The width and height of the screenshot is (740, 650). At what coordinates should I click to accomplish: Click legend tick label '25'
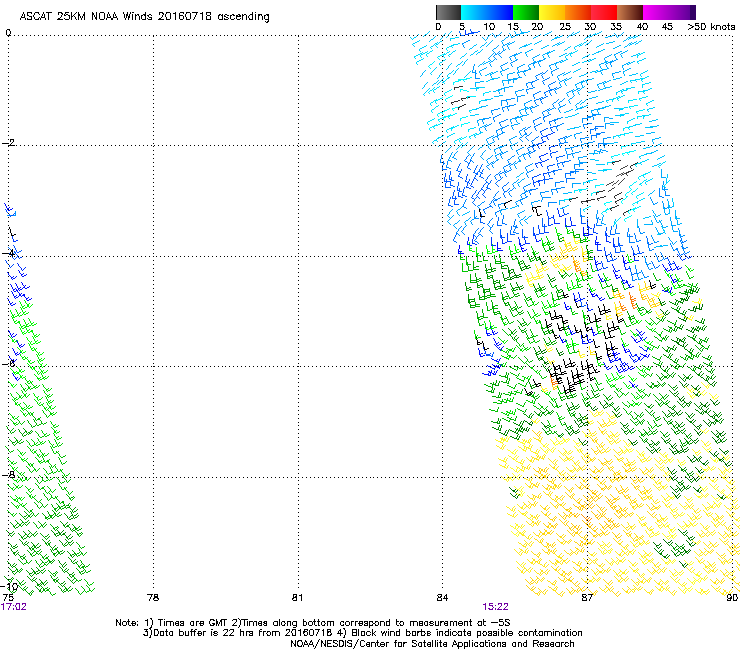(x=565, y=27)
